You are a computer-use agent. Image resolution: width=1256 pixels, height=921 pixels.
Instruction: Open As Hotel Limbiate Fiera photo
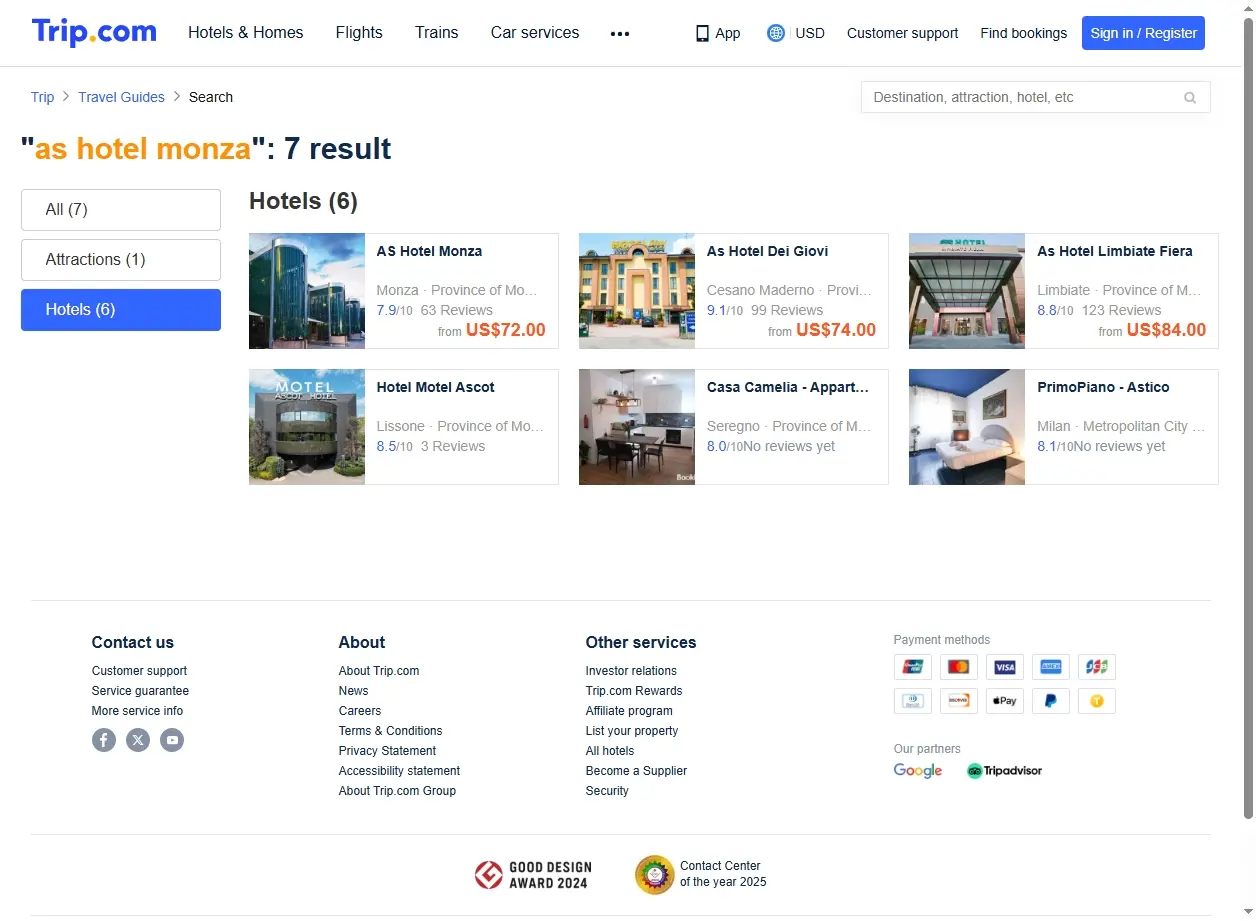point(967,291)
